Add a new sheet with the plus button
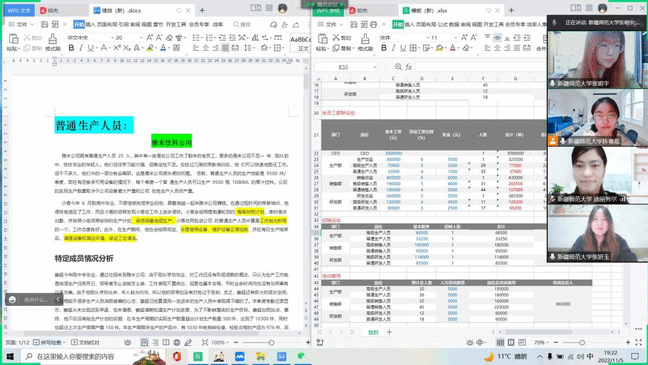 click(389, 332)
